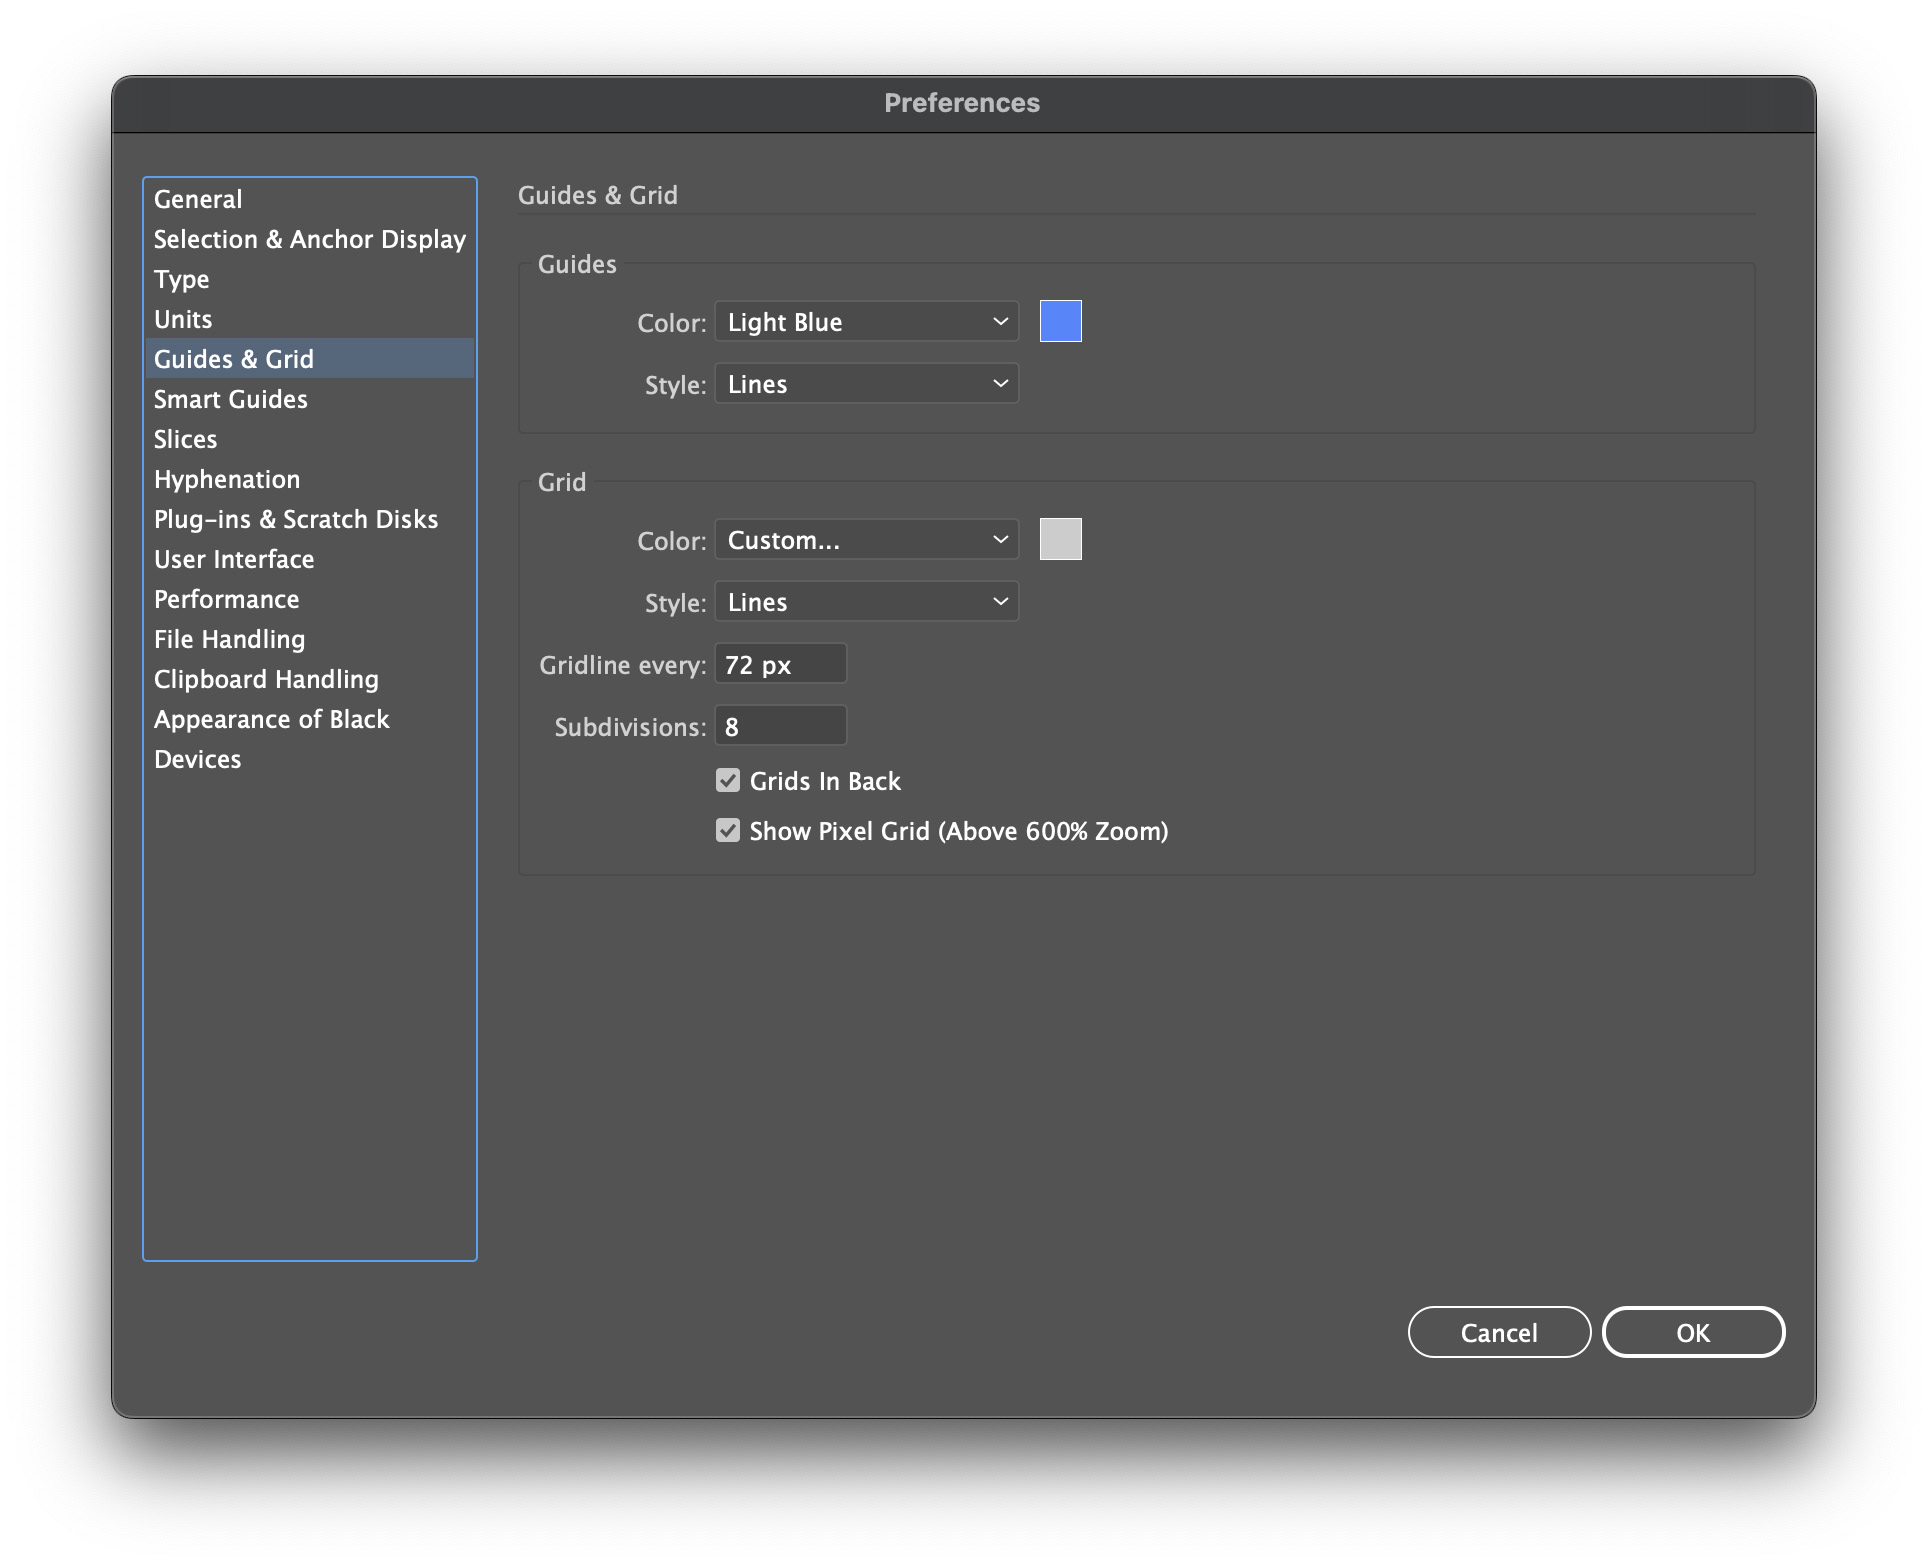Select General in preferences list
The image size is (1928, 1566).
pyautogui.click(x=198, y=199)
